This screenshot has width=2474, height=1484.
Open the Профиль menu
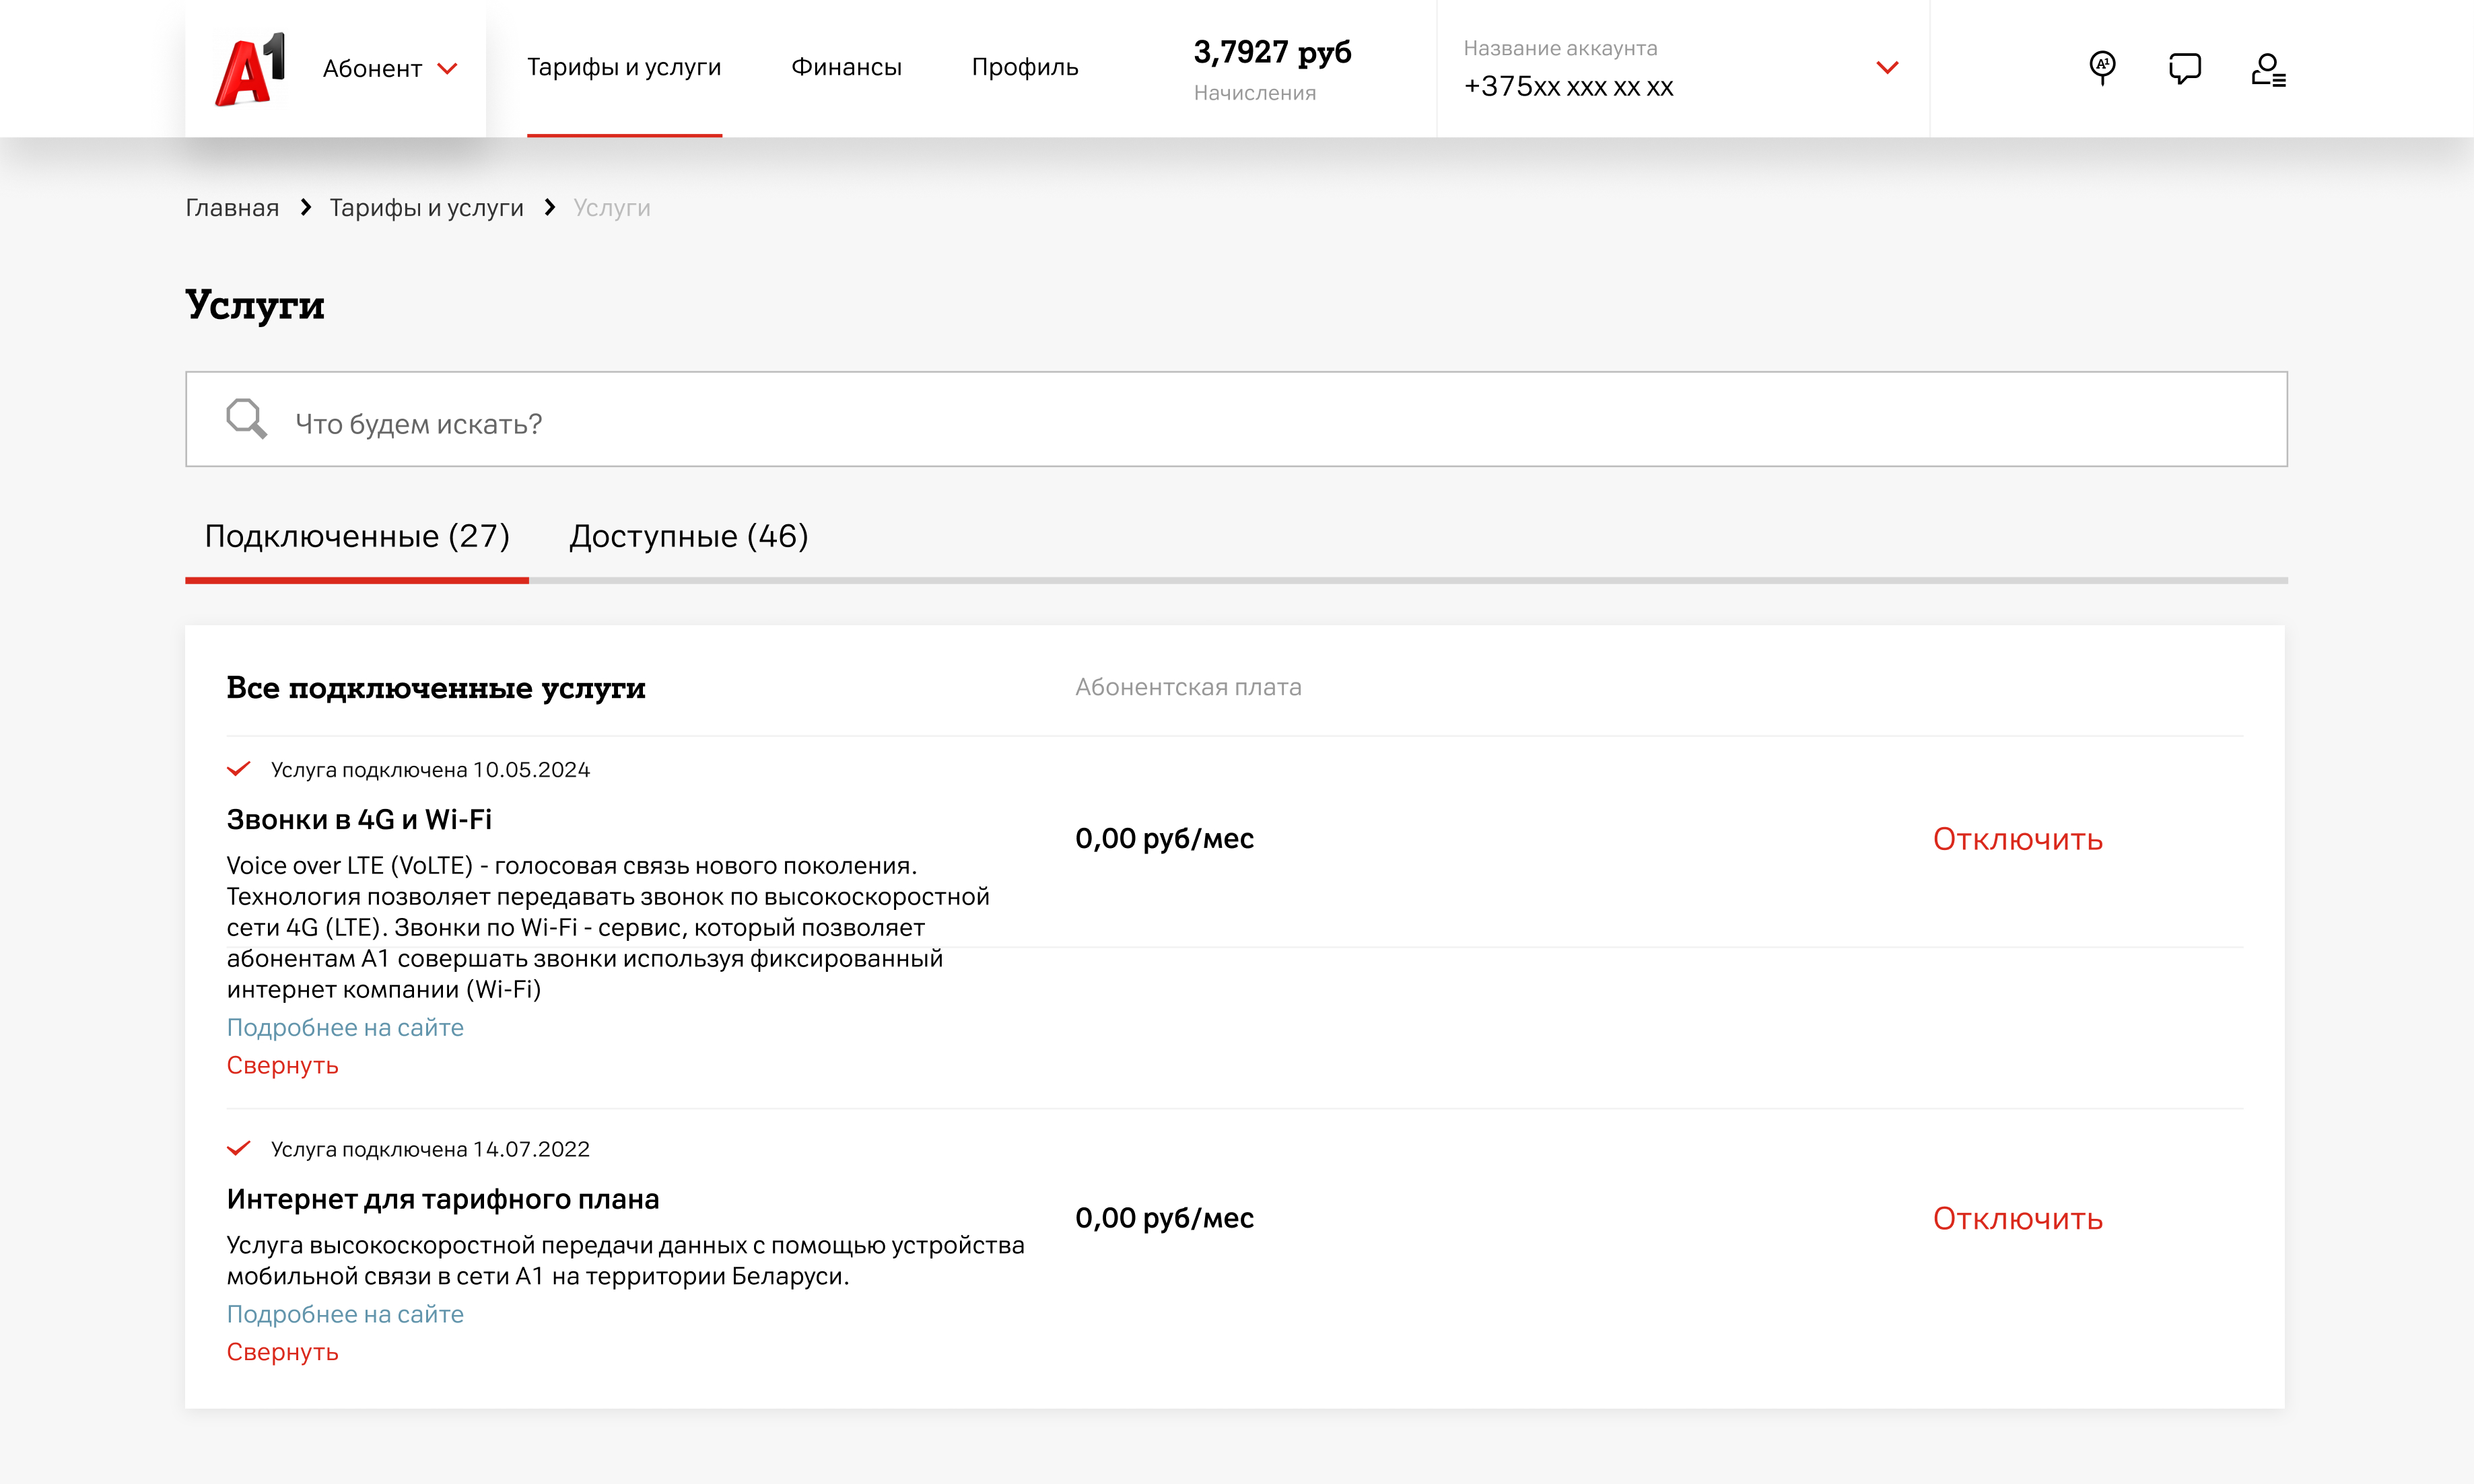[x=1024, y=67]
